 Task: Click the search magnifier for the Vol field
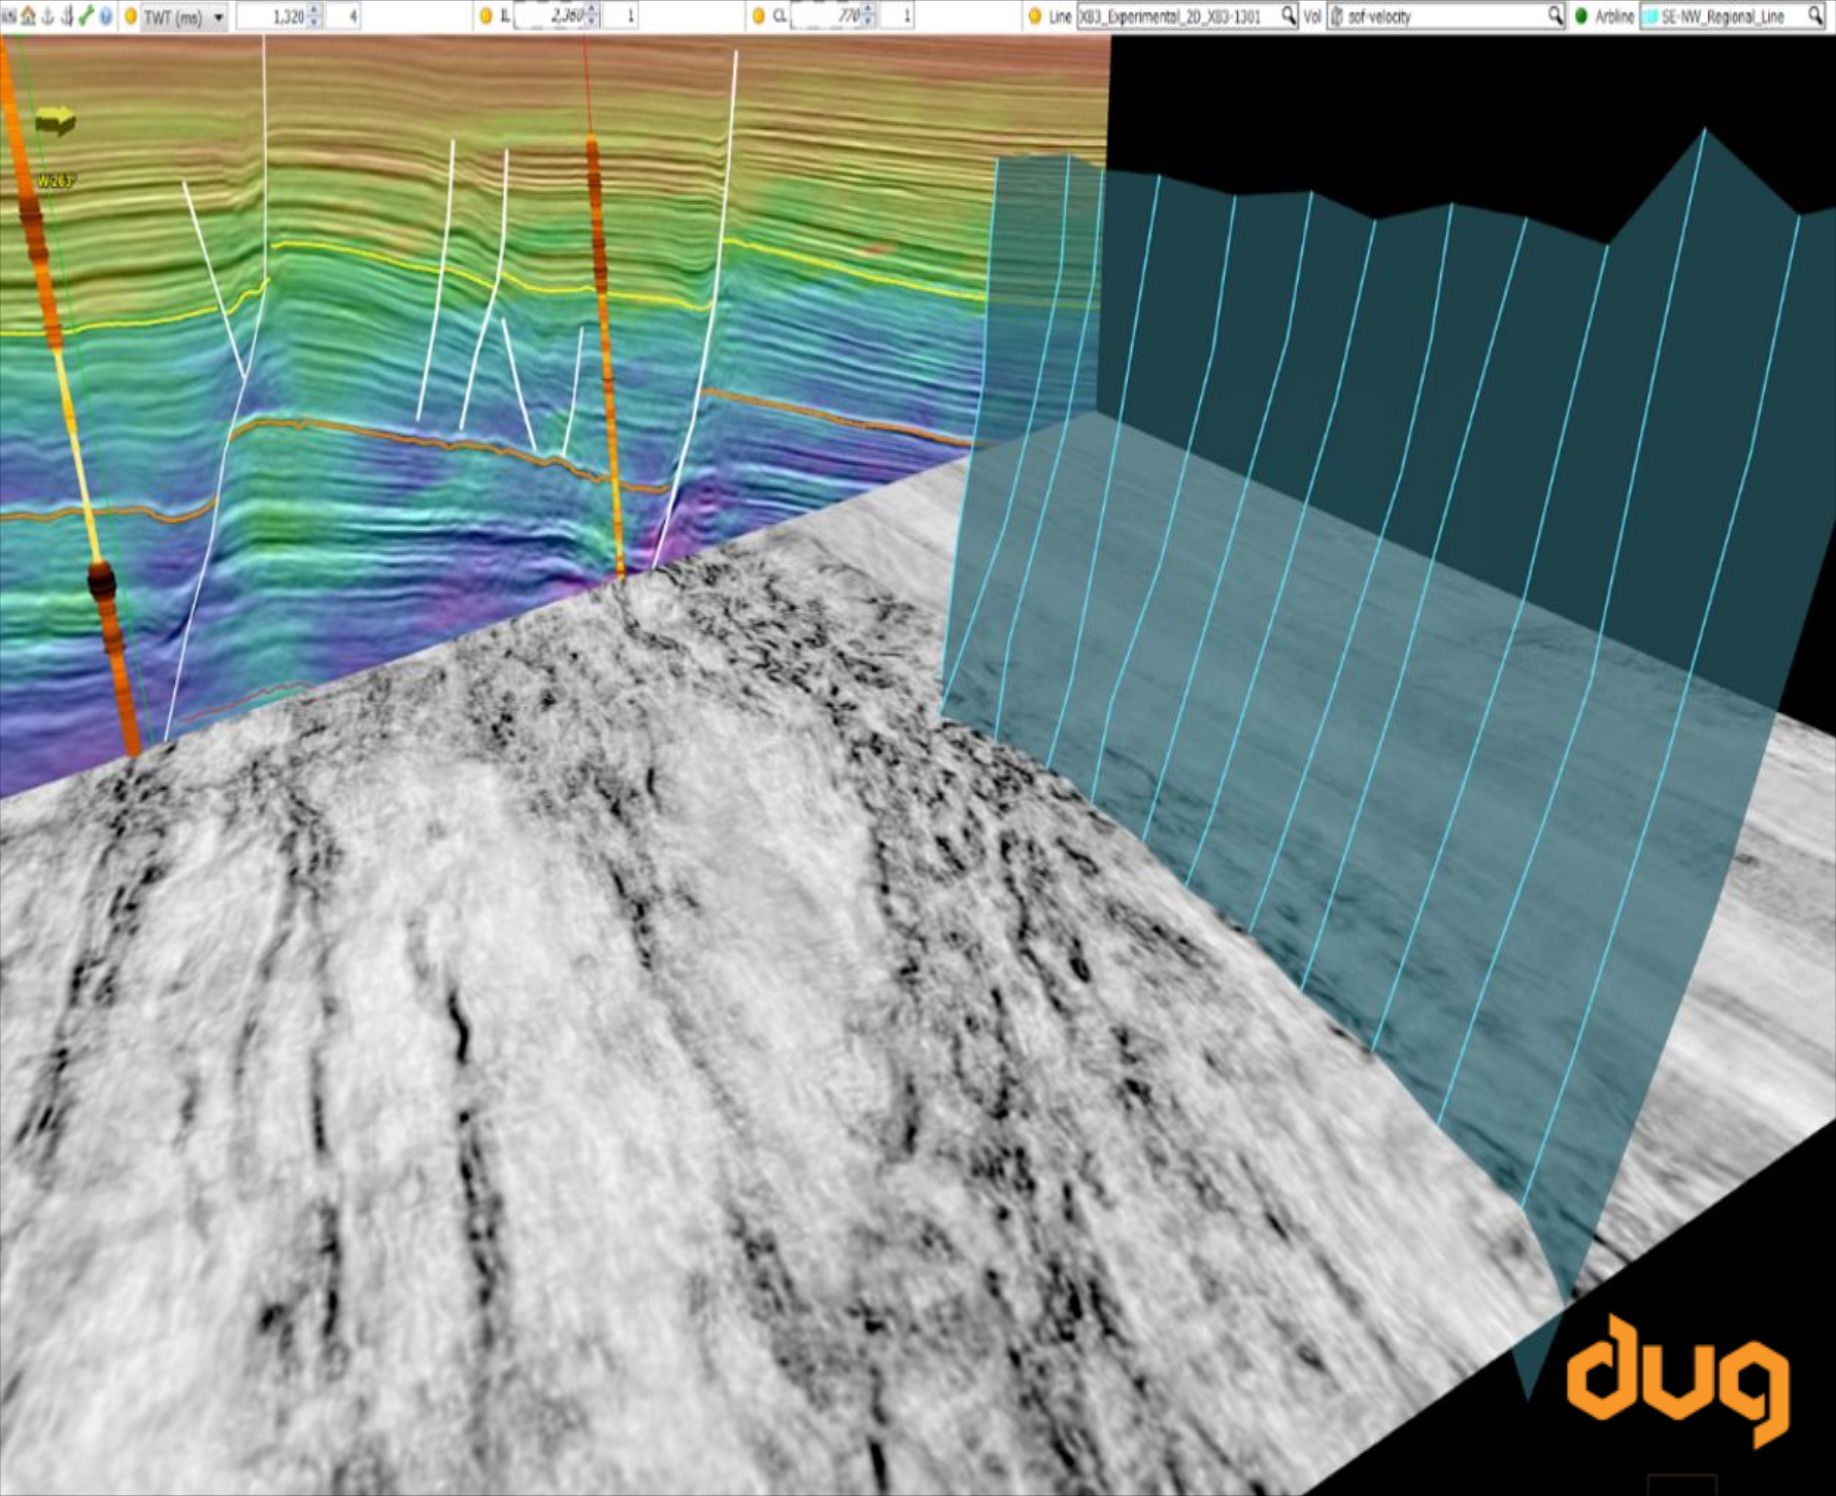click(1557, 16)
